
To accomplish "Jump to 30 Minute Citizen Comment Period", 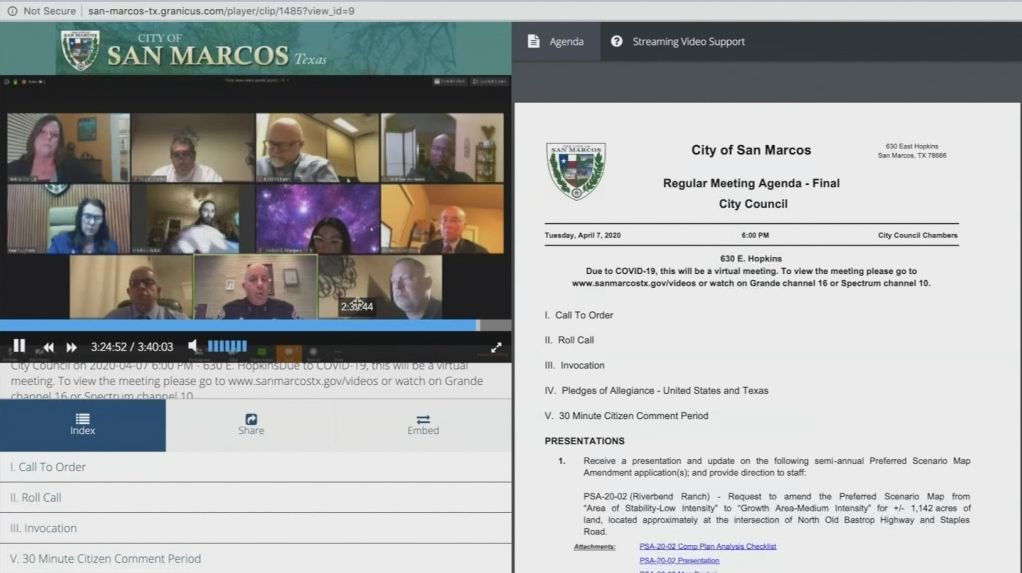I will point(105,559).
